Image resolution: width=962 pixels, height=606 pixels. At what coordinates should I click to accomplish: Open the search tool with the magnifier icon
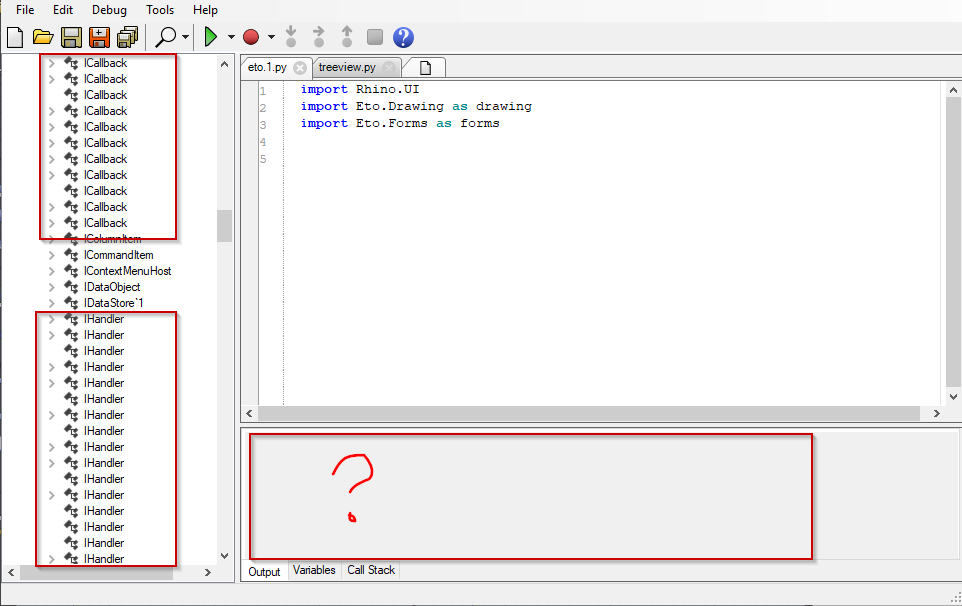(164, 36)
